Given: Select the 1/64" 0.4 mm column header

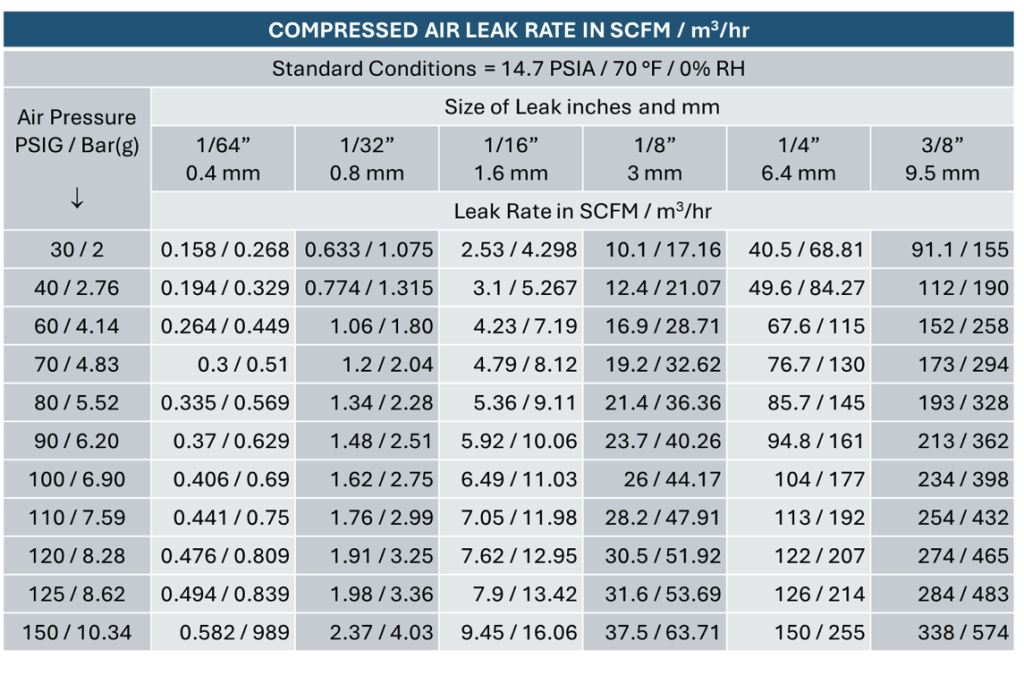Looking at the screenshot, I should click(x=223, y=159).
